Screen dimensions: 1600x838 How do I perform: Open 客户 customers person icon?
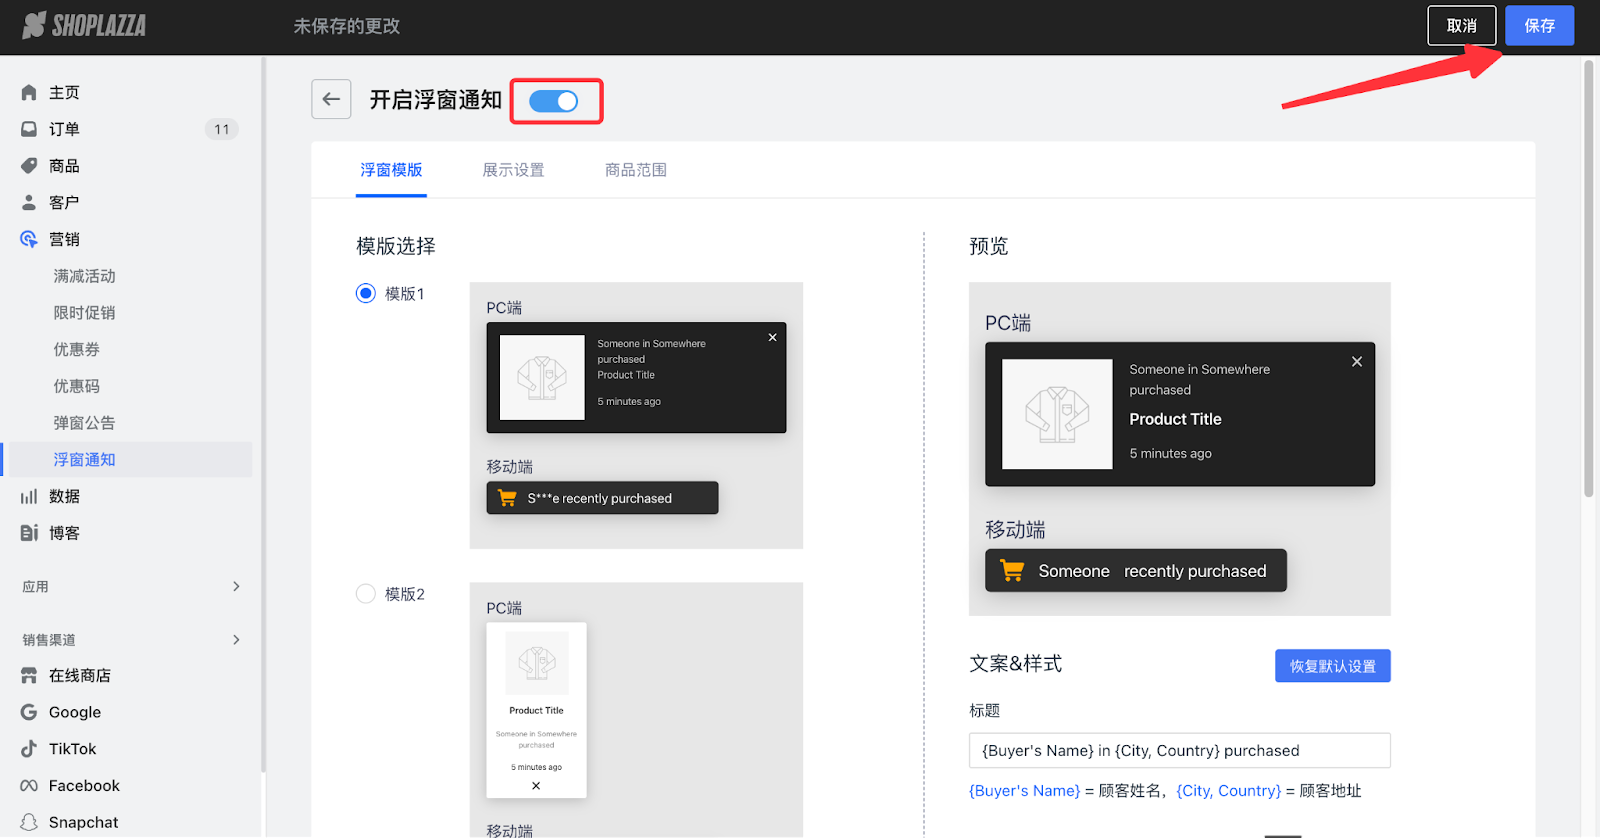29,202
